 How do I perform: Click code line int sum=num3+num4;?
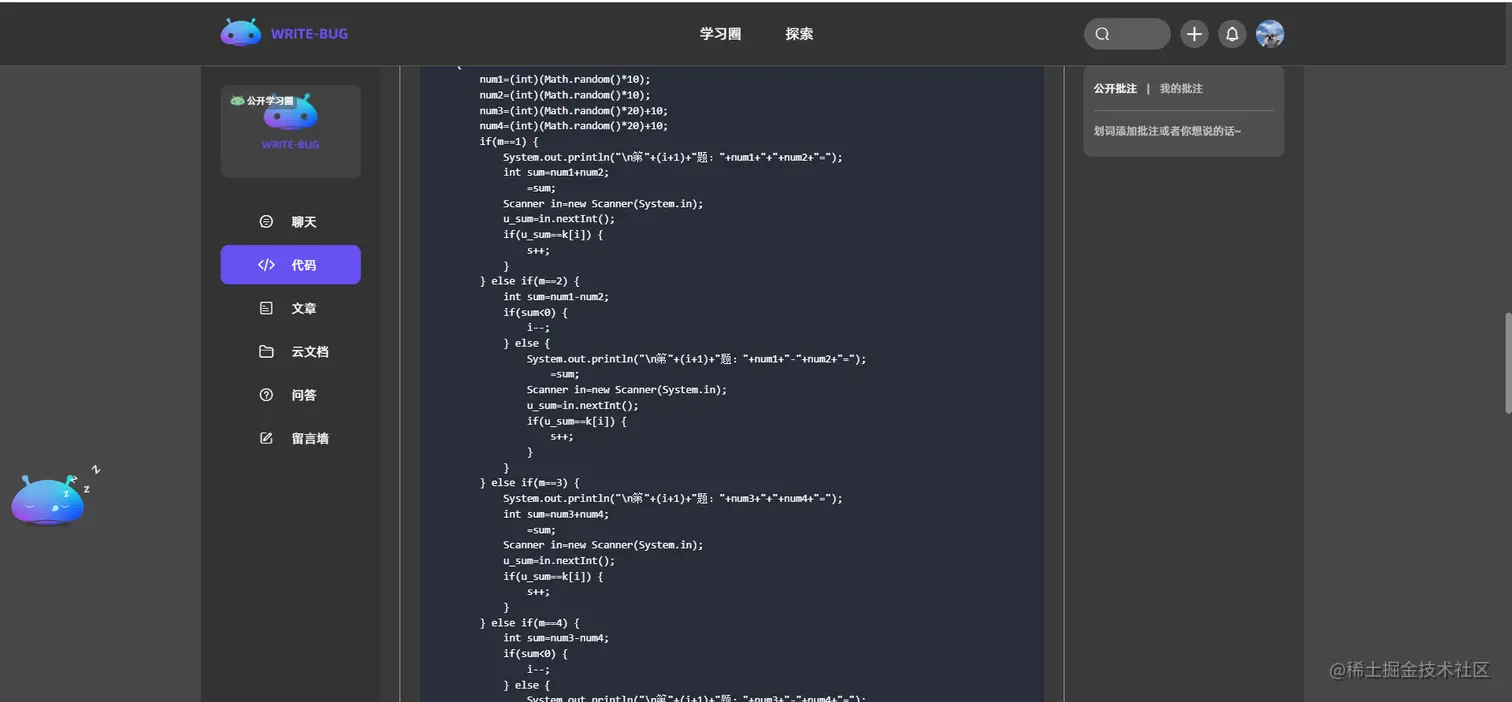556,514
